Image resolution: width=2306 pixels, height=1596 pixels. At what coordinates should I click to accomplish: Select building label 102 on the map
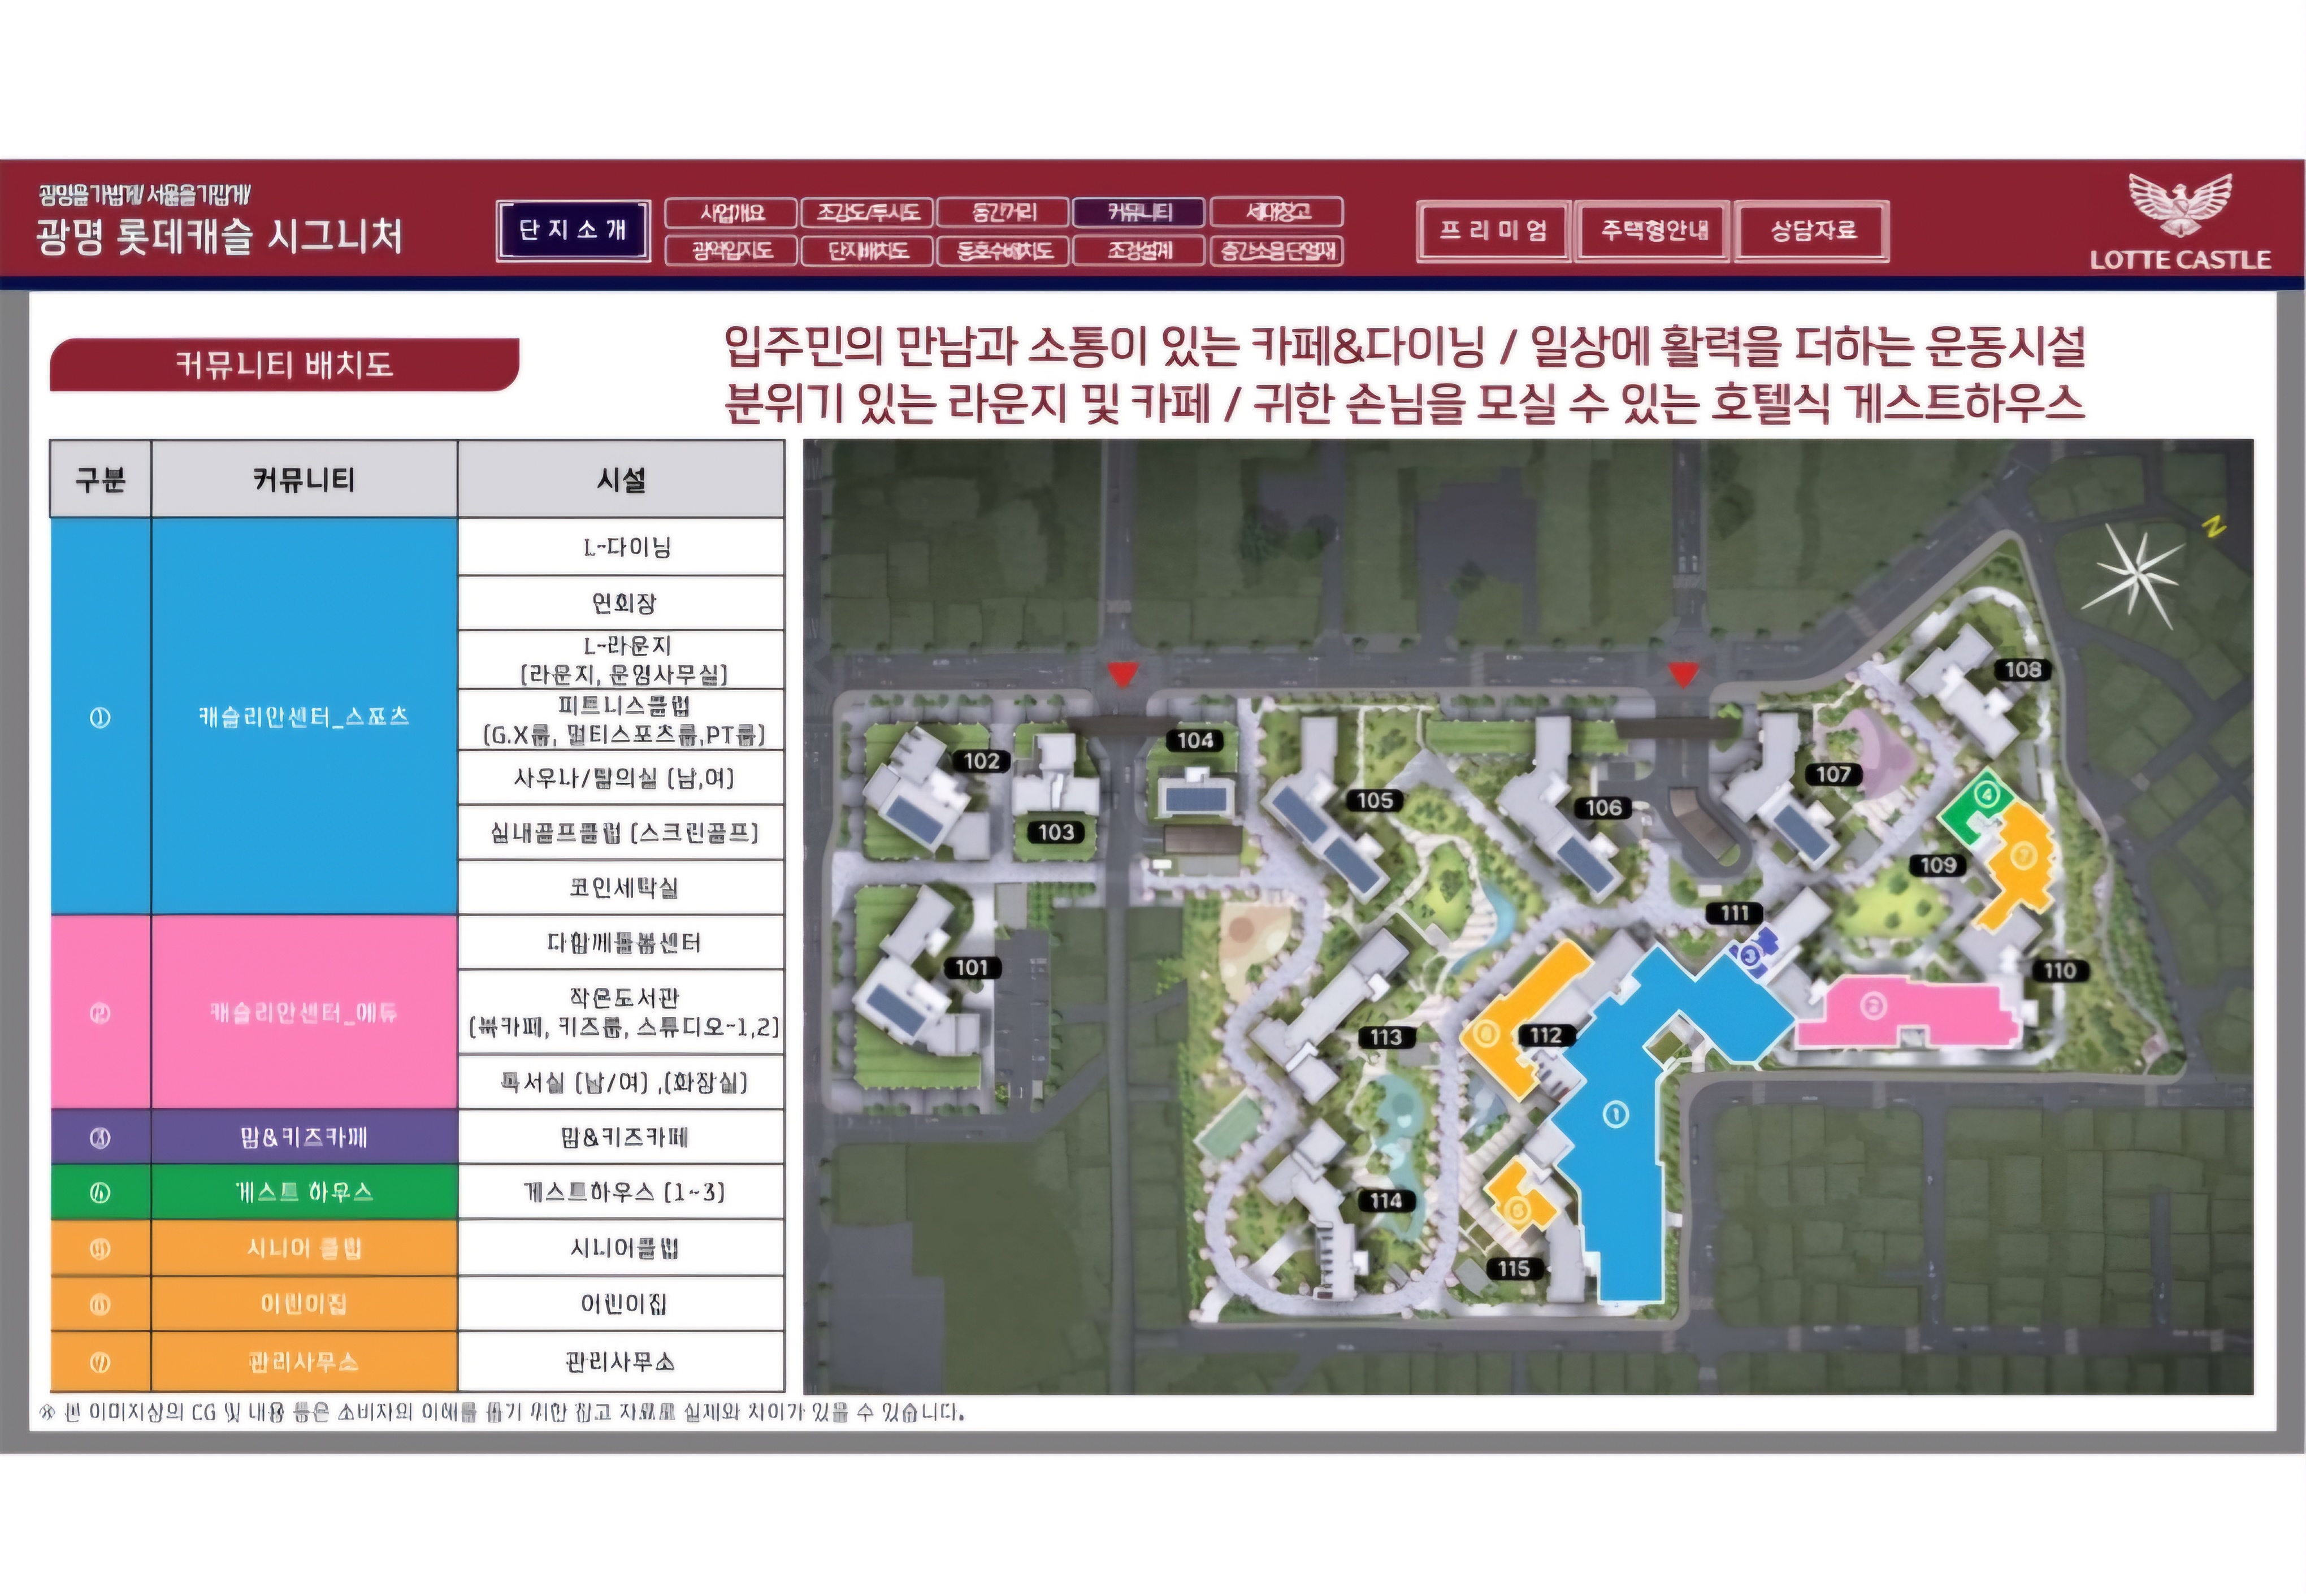981,761
